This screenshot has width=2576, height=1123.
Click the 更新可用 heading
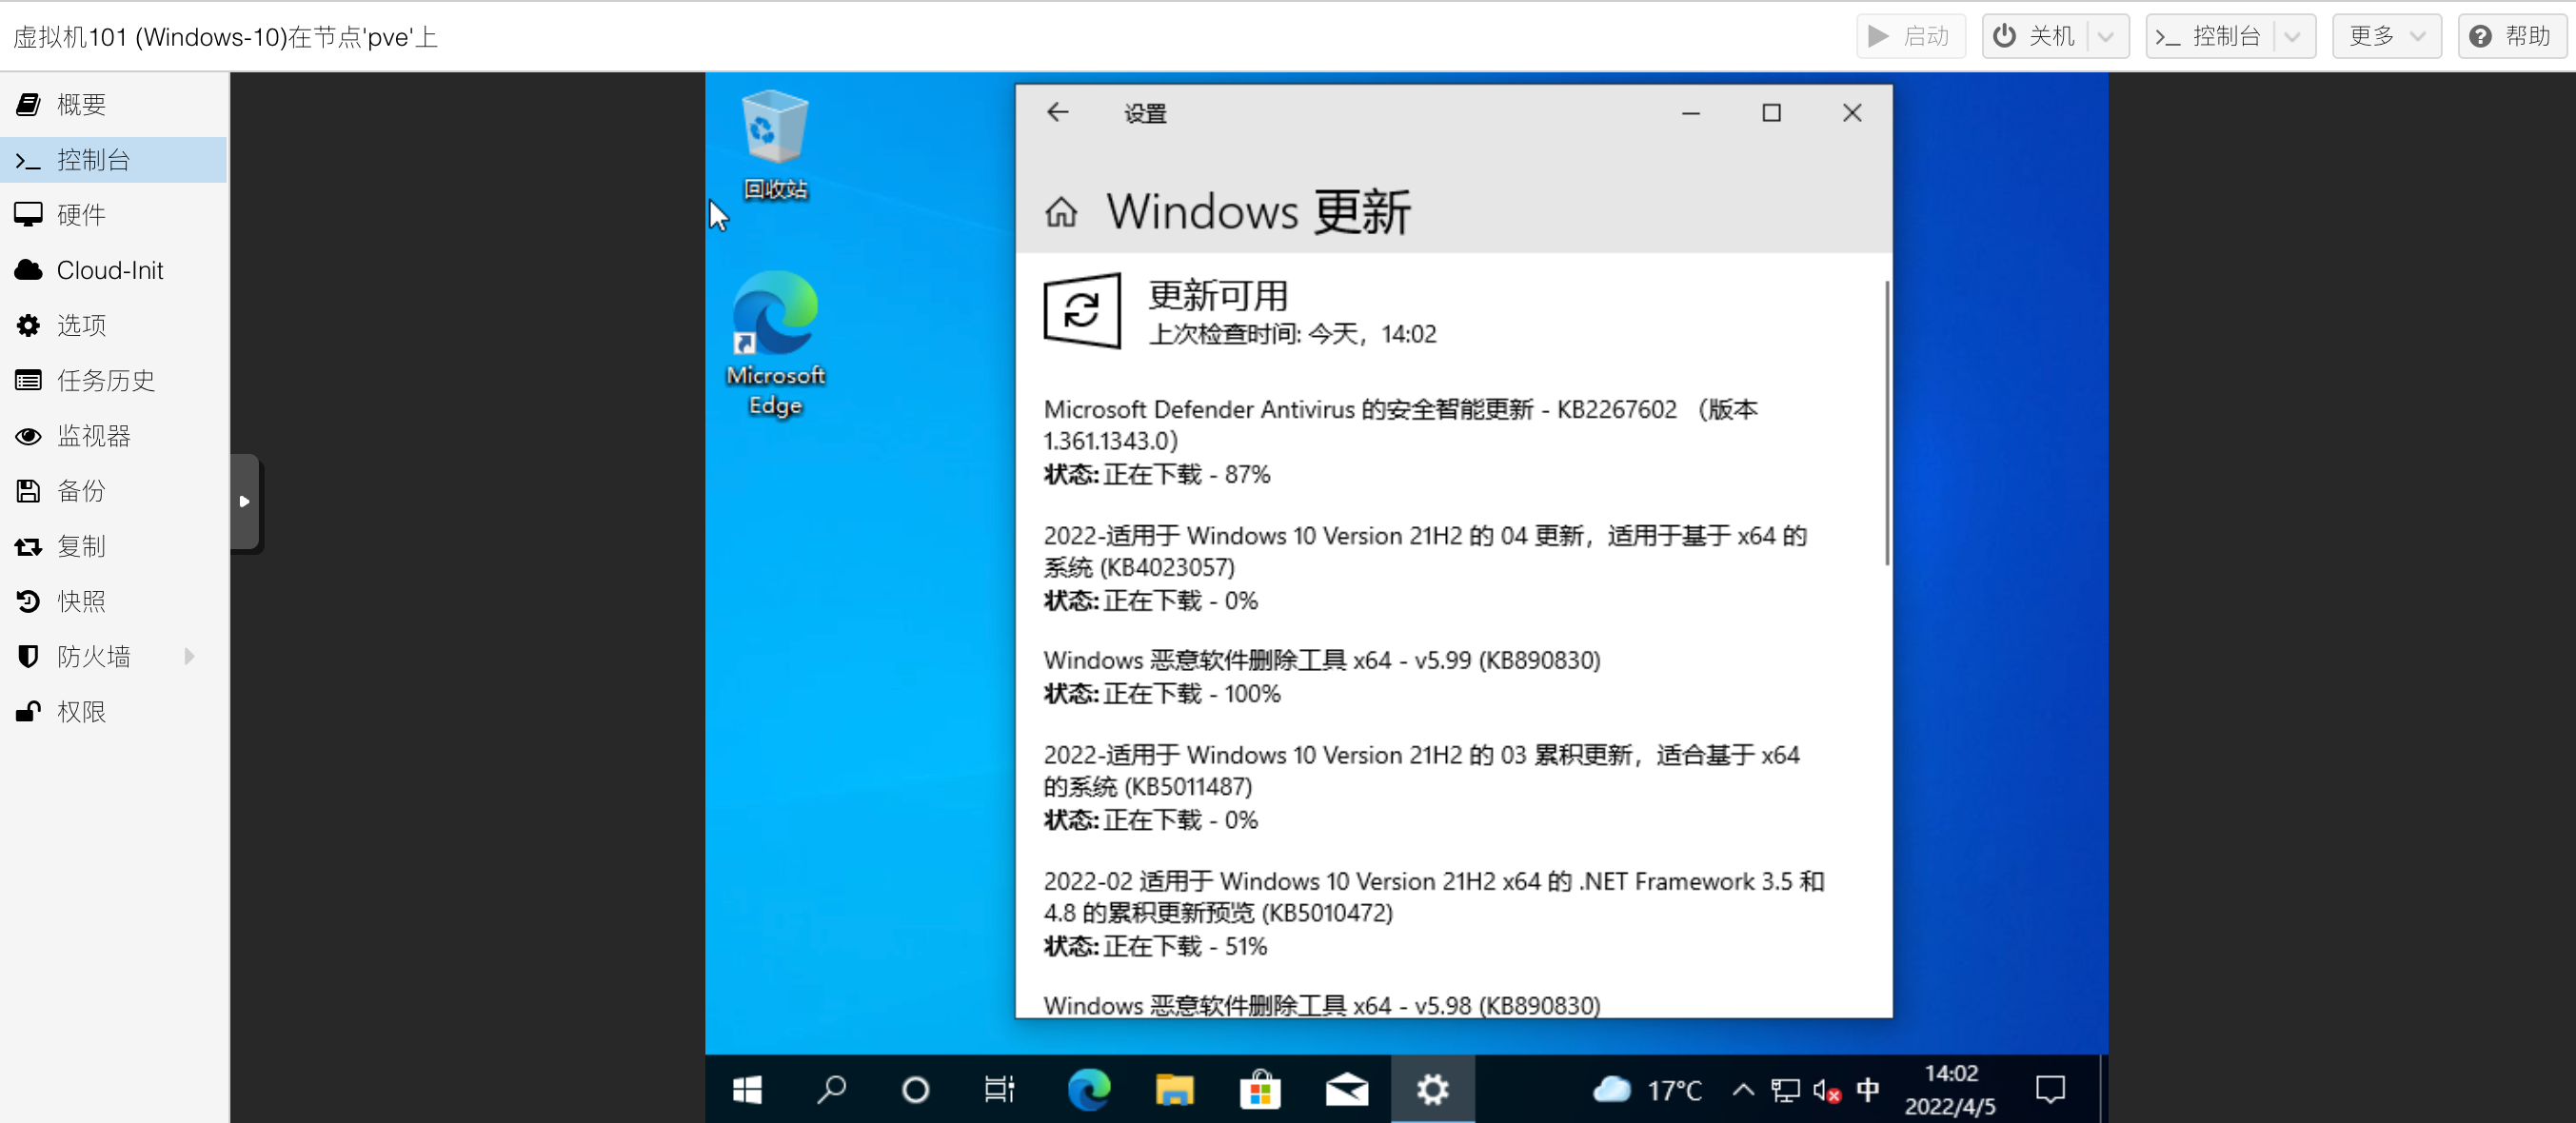point(1218,295)
